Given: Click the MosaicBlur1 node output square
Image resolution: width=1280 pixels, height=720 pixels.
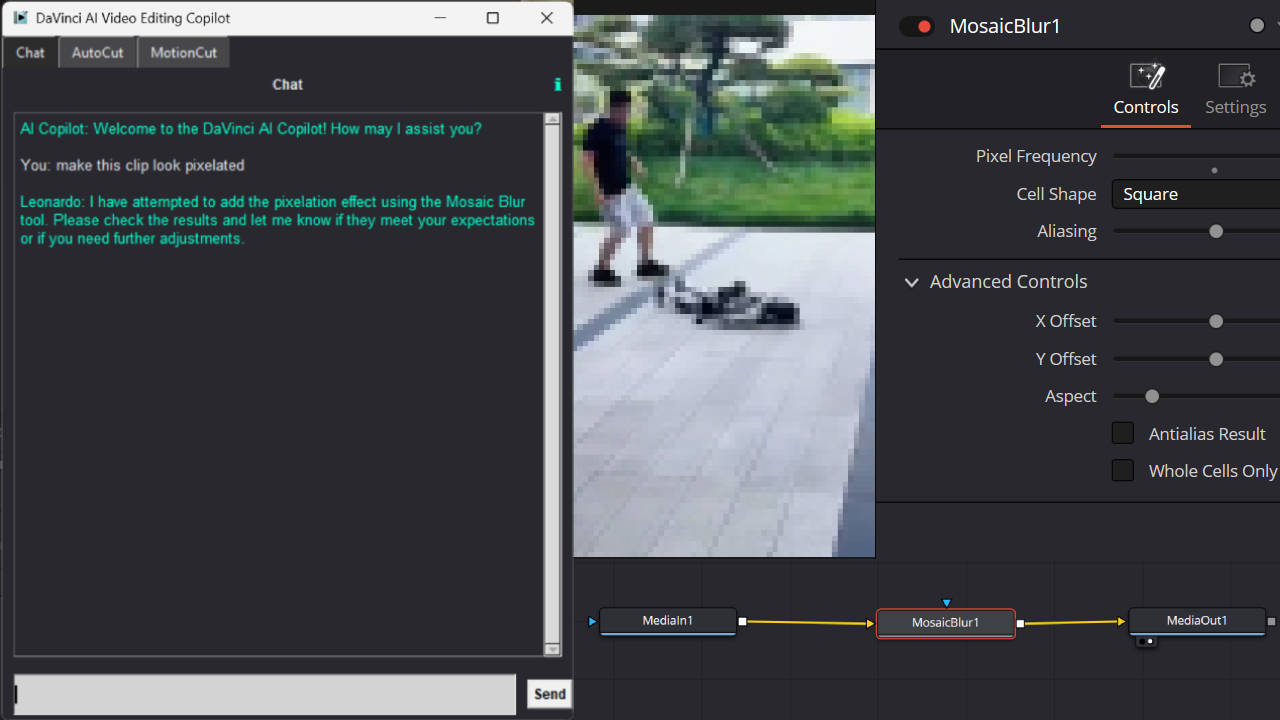Looking at the screenshot, I should point(1020,623).
